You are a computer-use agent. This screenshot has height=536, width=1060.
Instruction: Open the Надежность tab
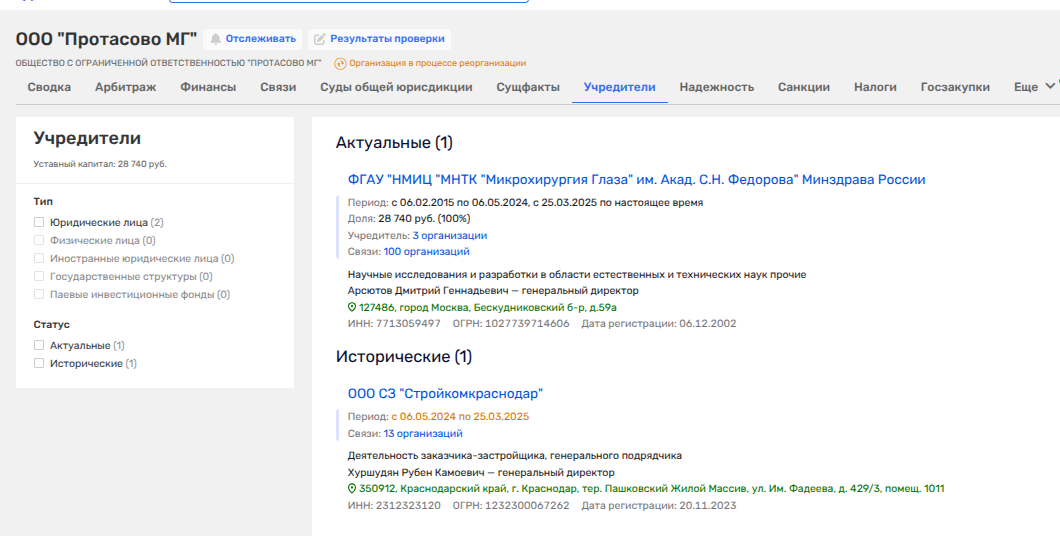pyautogui.click(x=717, y=87)
